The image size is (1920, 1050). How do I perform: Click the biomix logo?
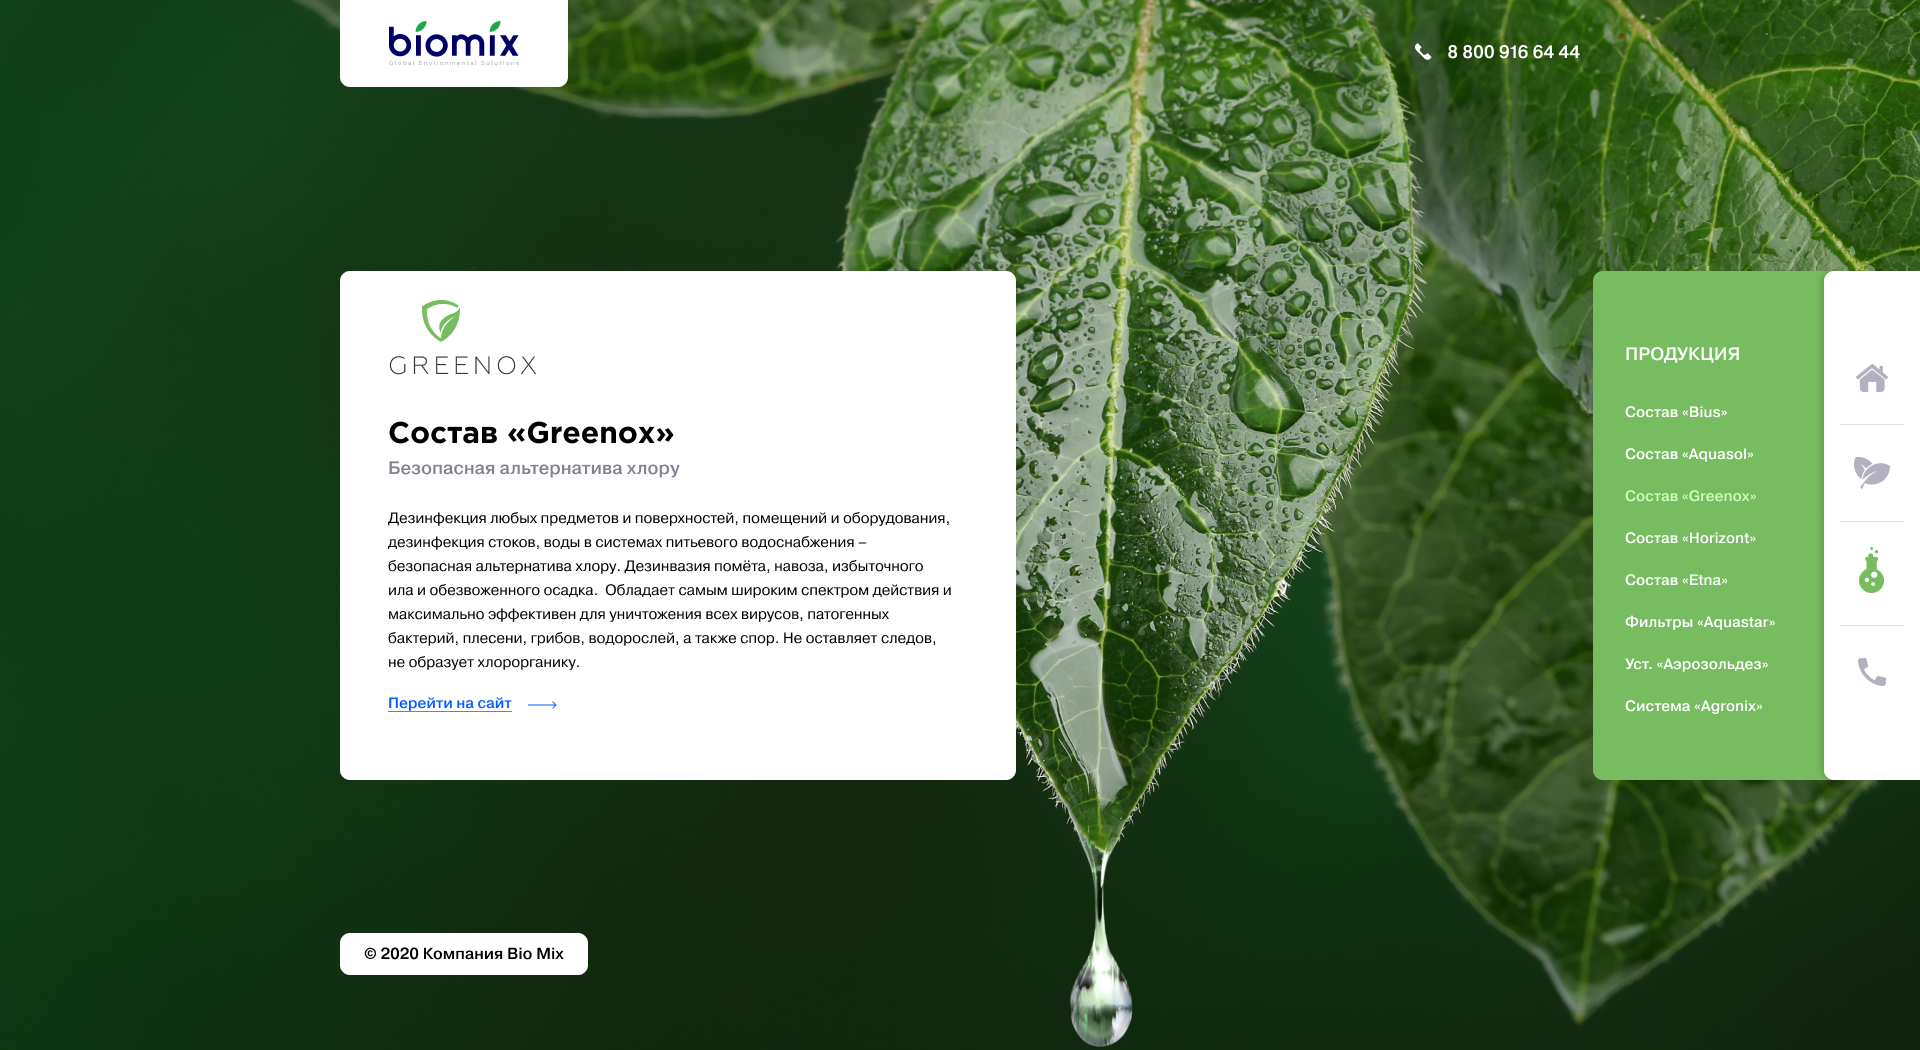click(453, 43)
